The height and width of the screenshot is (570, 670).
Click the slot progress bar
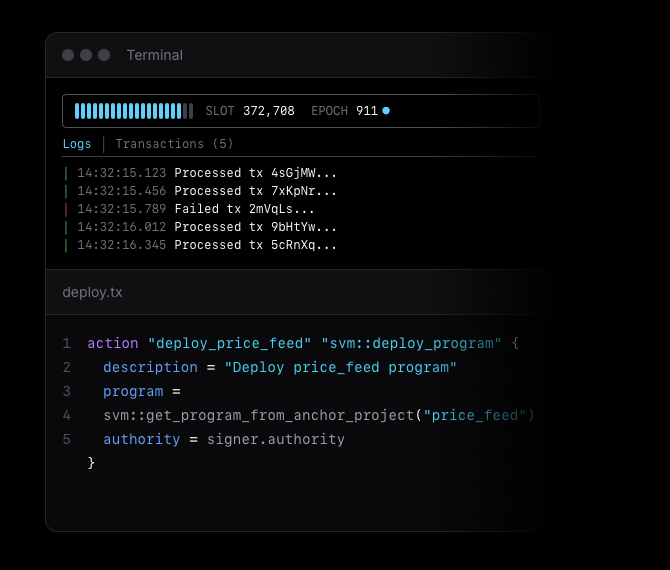(134, 111)
